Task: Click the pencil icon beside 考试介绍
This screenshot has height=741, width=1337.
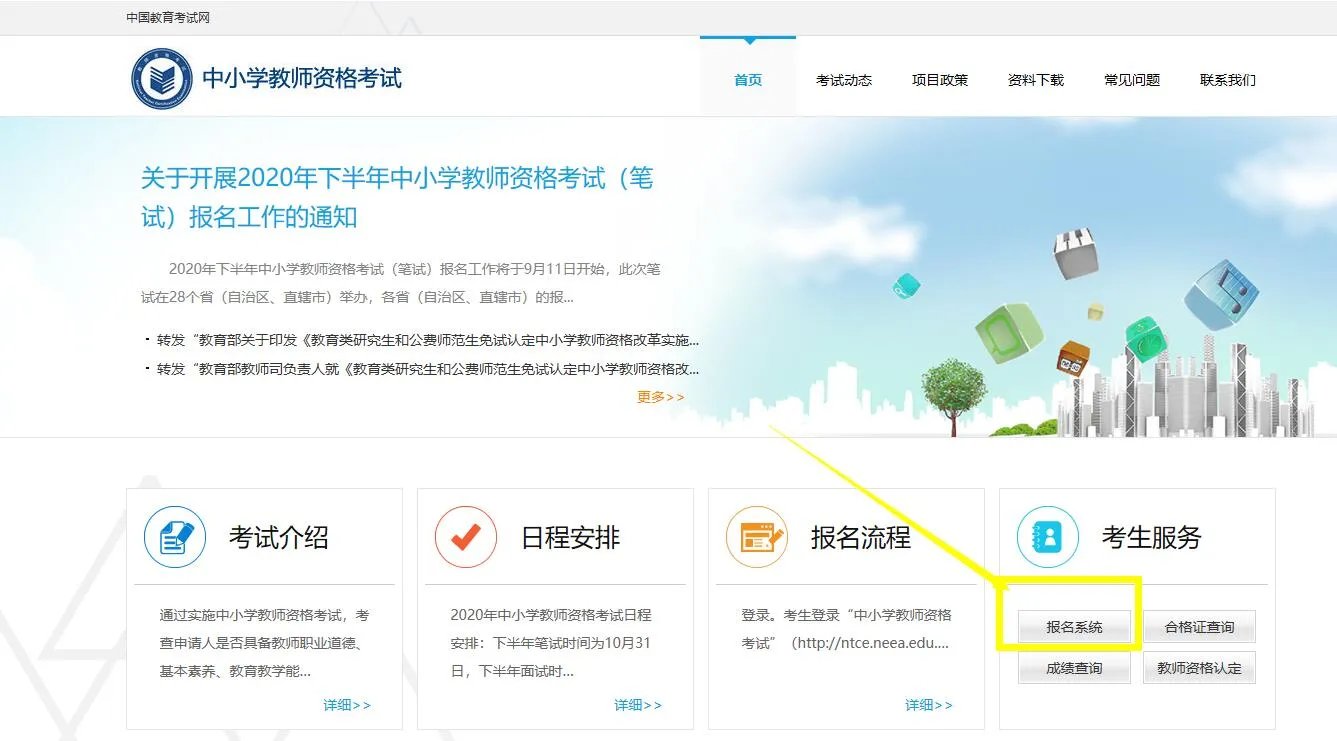Action: click(x=174, y=536)
